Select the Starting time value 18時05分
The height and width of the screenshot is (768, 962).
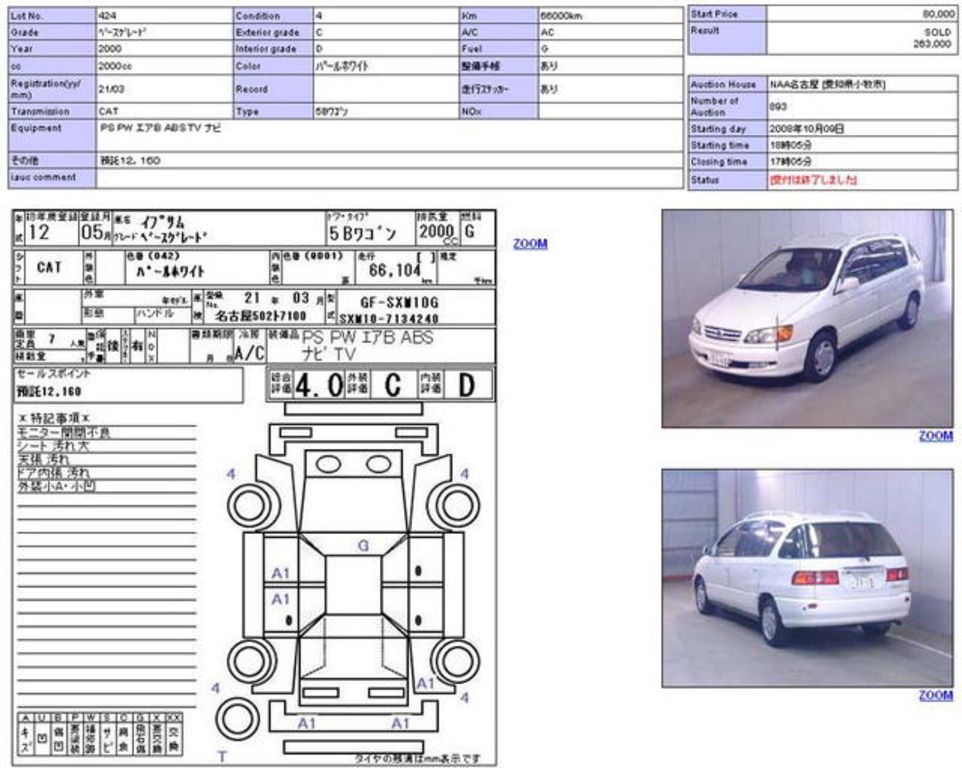(x=791, y=145)
